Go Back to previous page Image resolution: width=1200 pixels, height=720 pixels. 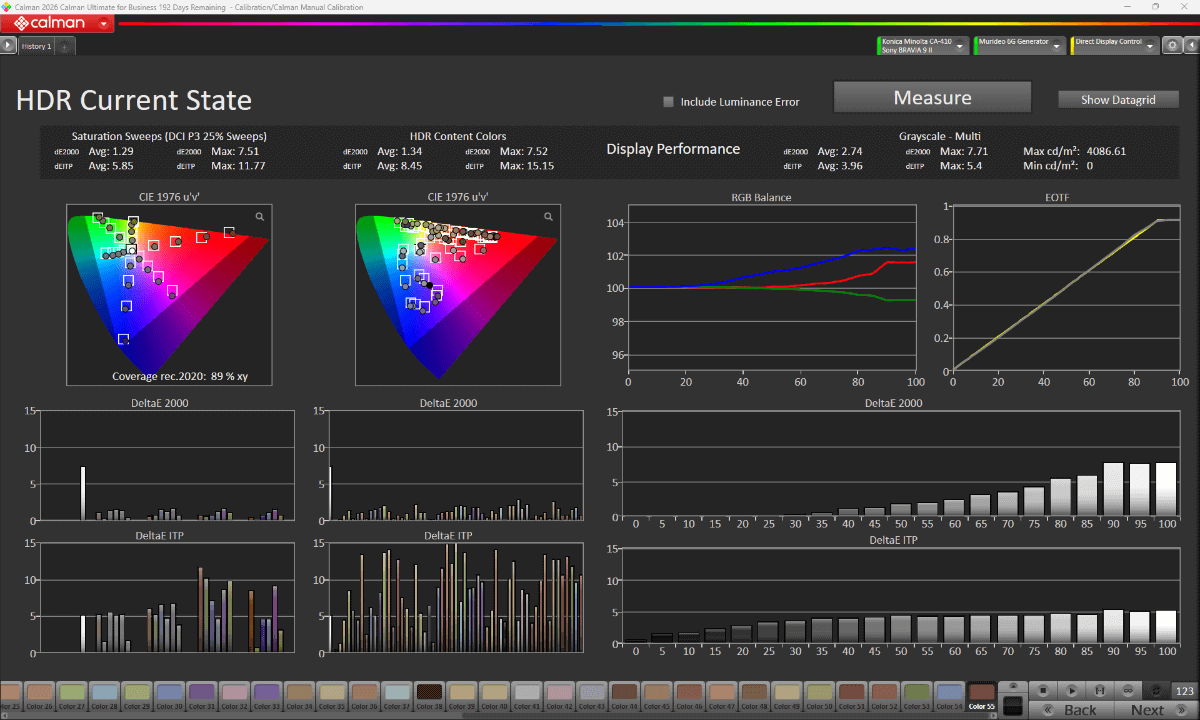point(1071,710)
